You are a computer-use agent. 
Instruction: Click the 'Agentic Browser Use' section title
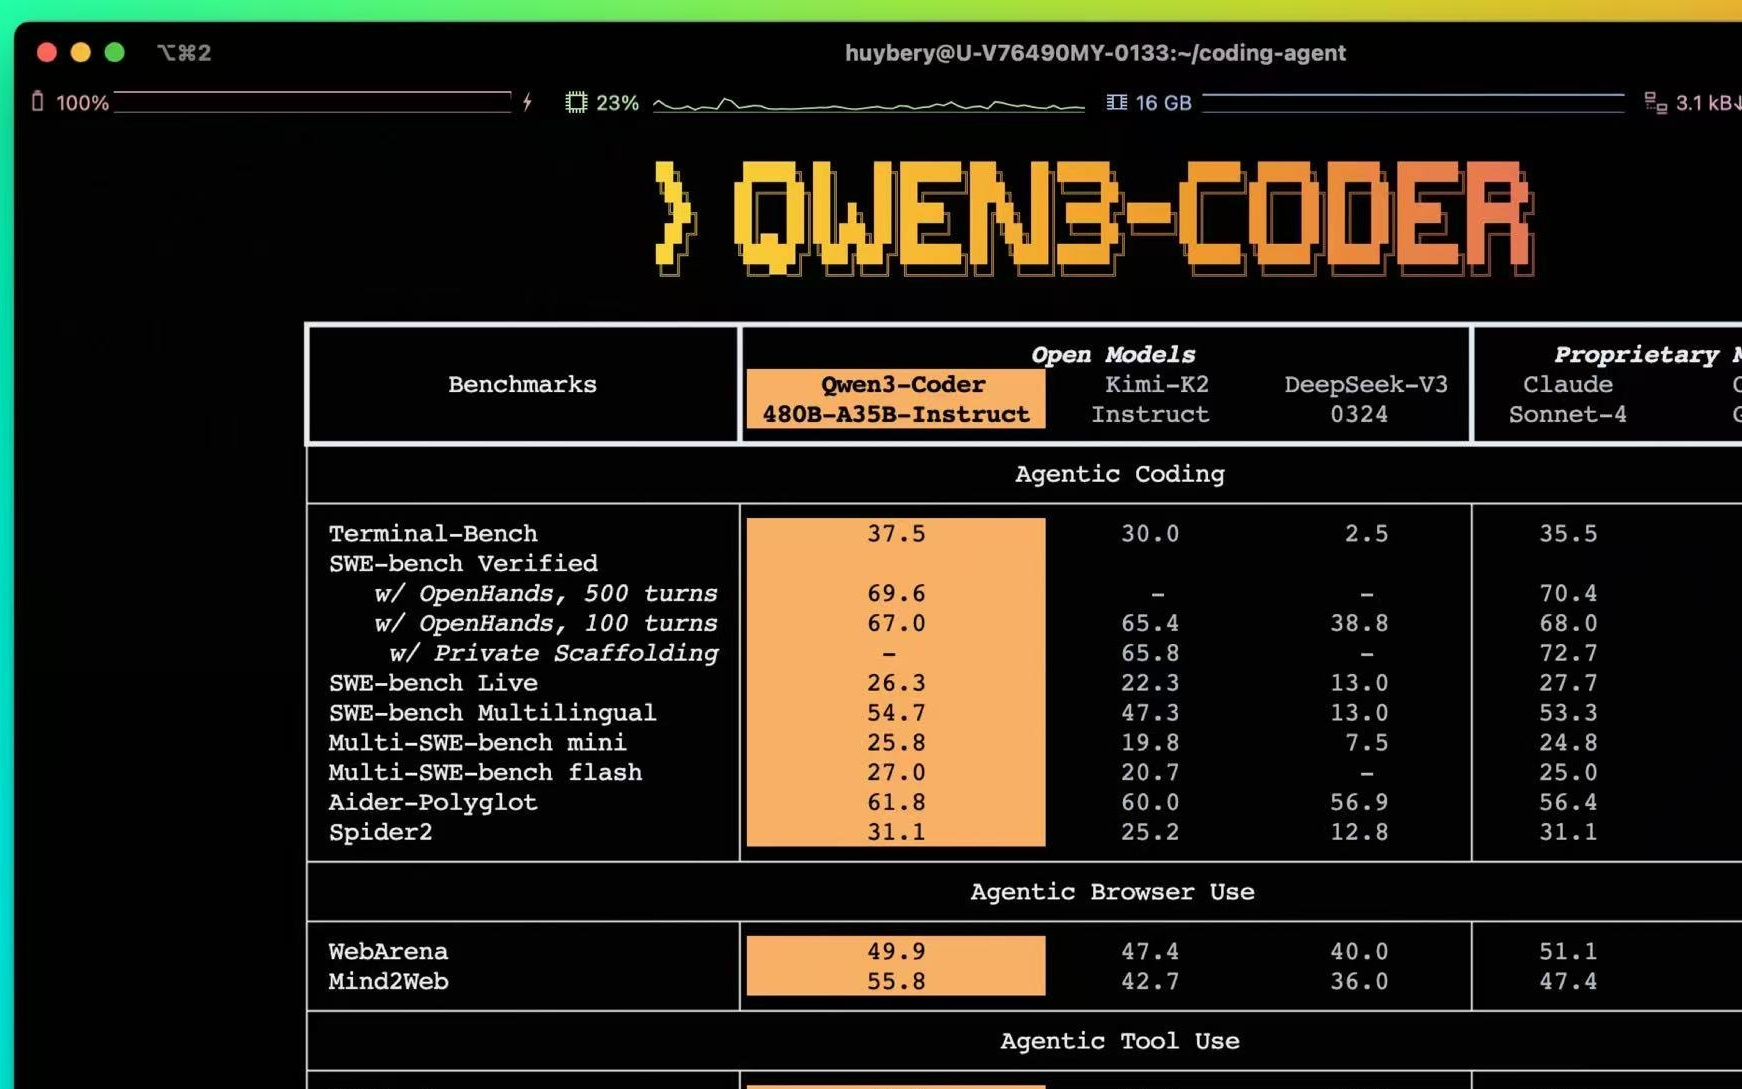click(1112, 891)
